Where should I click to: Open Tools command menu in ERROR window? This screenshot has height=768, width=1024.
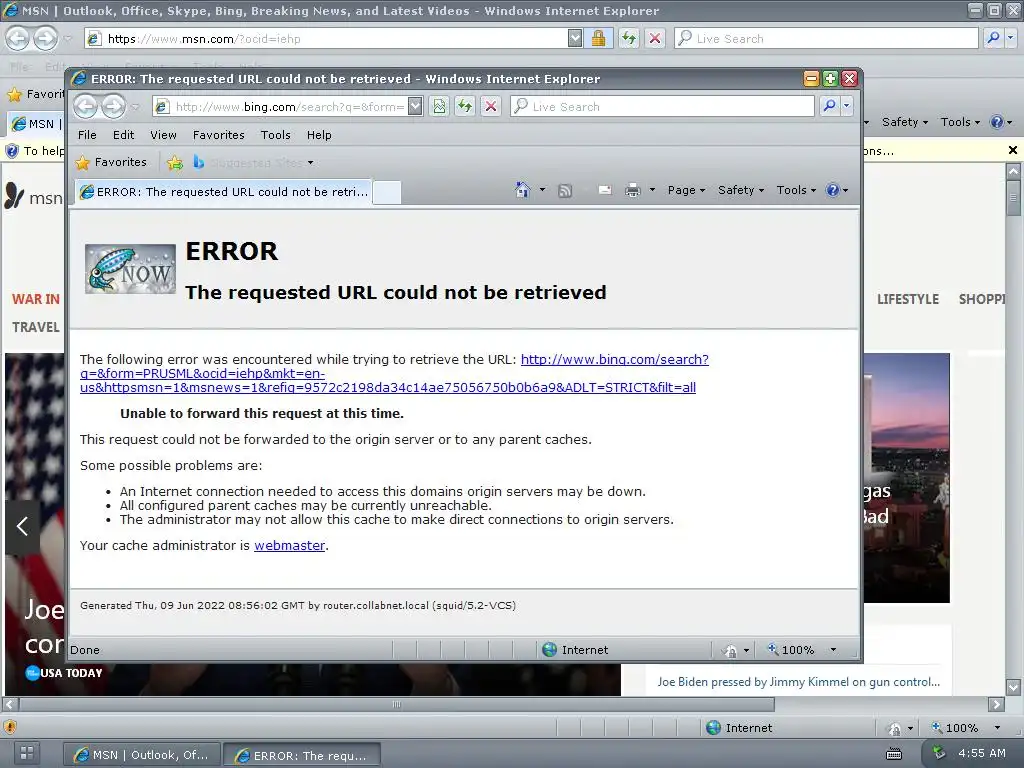tap(796, 190)
